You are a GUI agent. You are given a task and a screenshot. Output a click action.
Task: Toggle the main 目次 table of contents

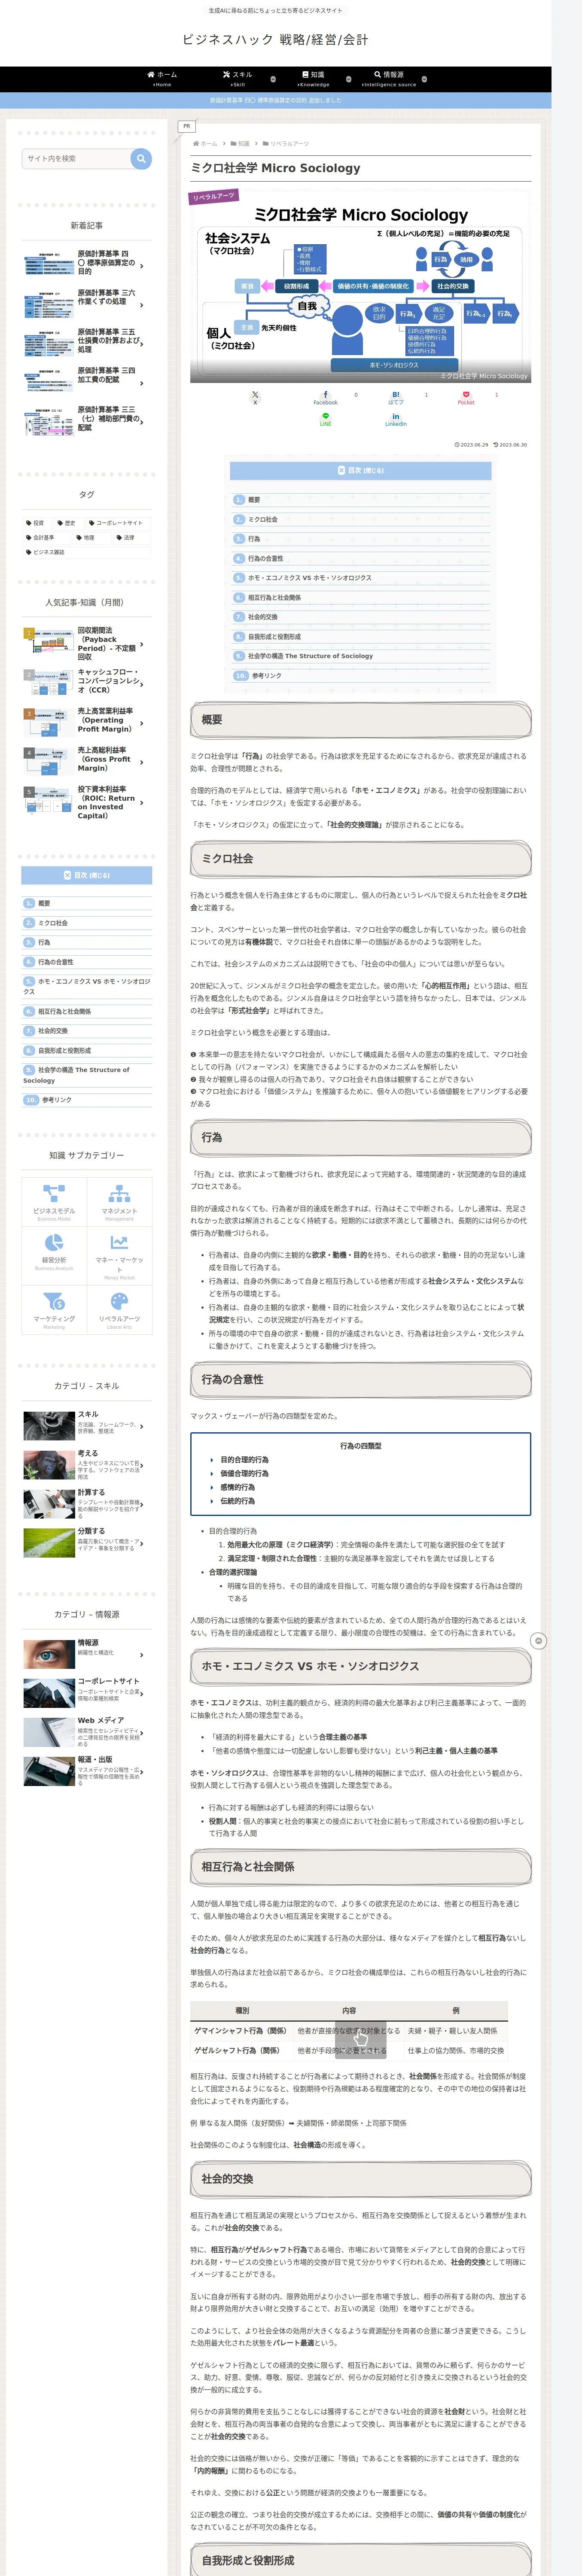[360, 470]
